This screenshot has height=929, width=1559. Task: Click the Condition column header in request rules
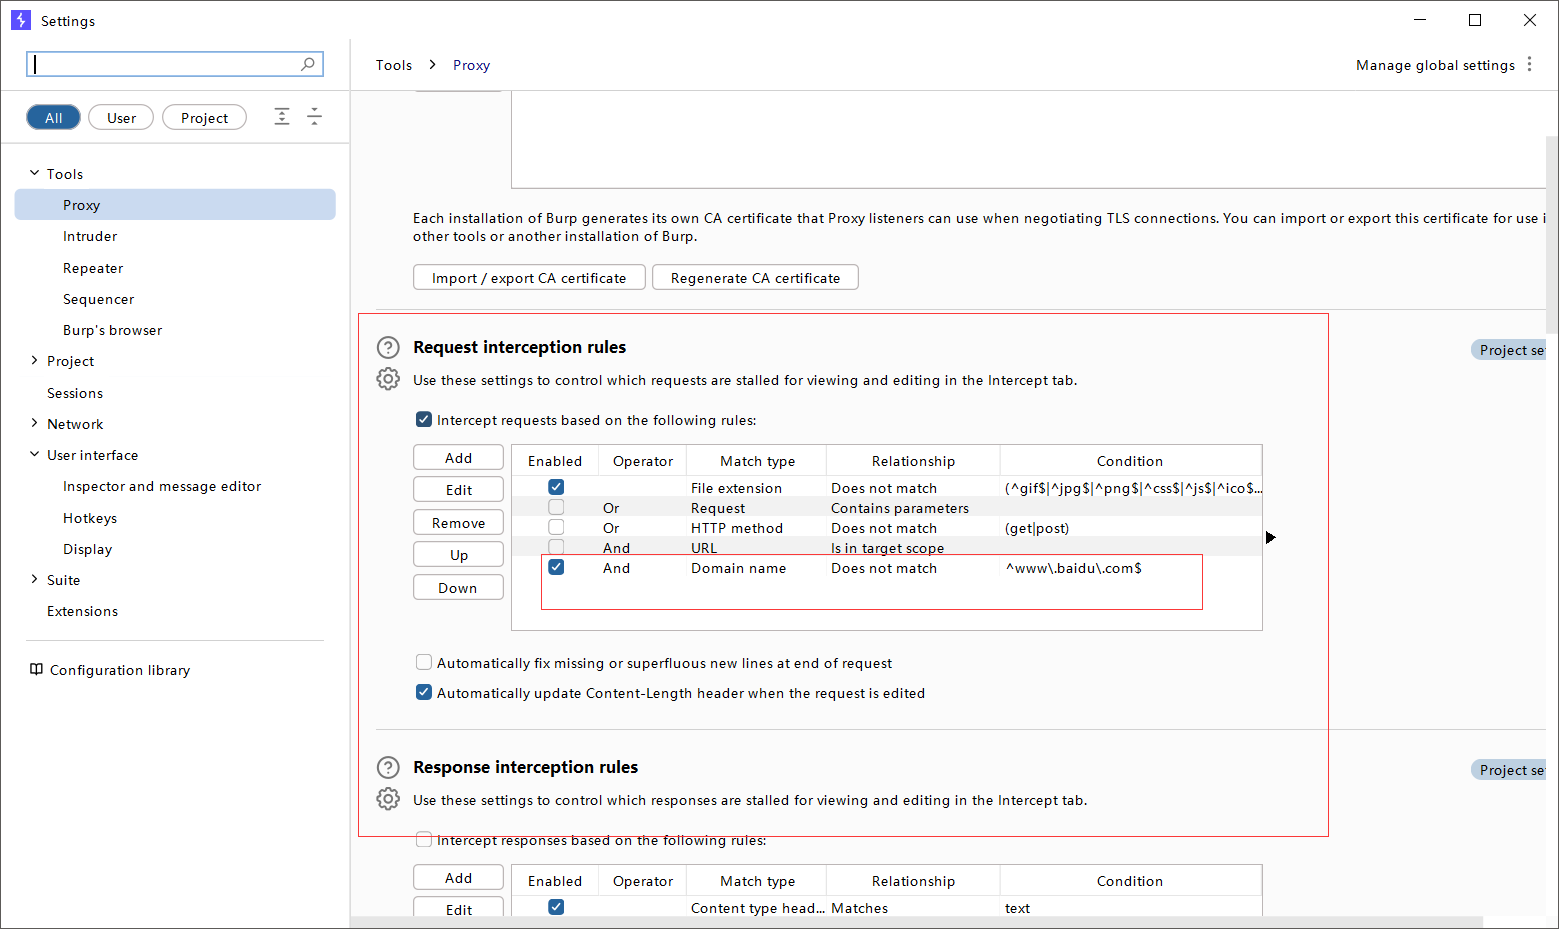point(1130,461)
